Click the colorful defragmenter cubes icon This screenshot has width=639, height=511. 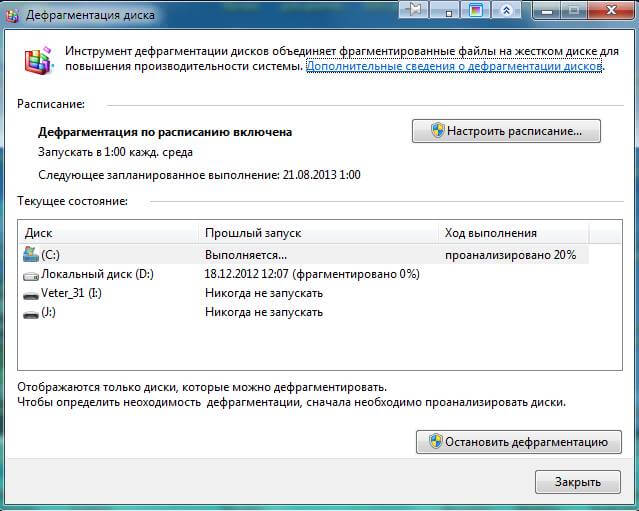[38, 60]
